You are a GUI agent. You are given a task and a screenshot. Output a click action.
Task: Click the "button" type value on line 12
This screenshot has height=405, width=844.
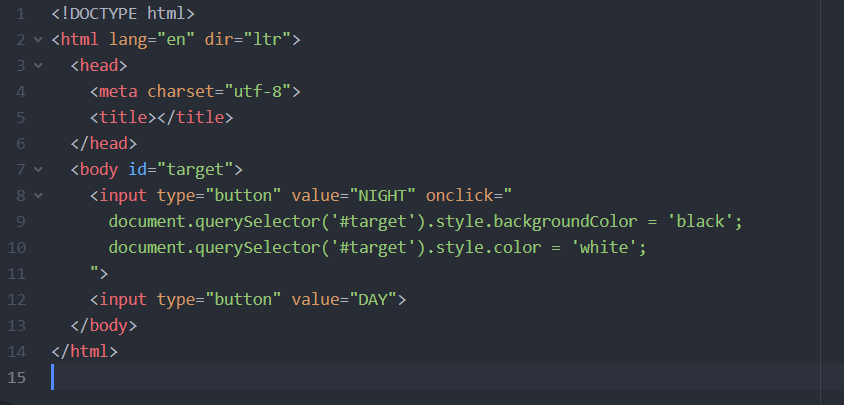[243, 299]
